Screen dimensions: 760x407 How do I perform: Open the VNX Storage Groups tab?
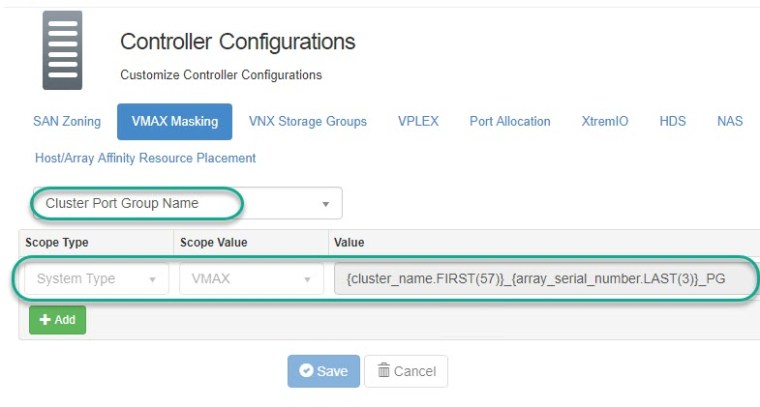click(x=307, y=122)
